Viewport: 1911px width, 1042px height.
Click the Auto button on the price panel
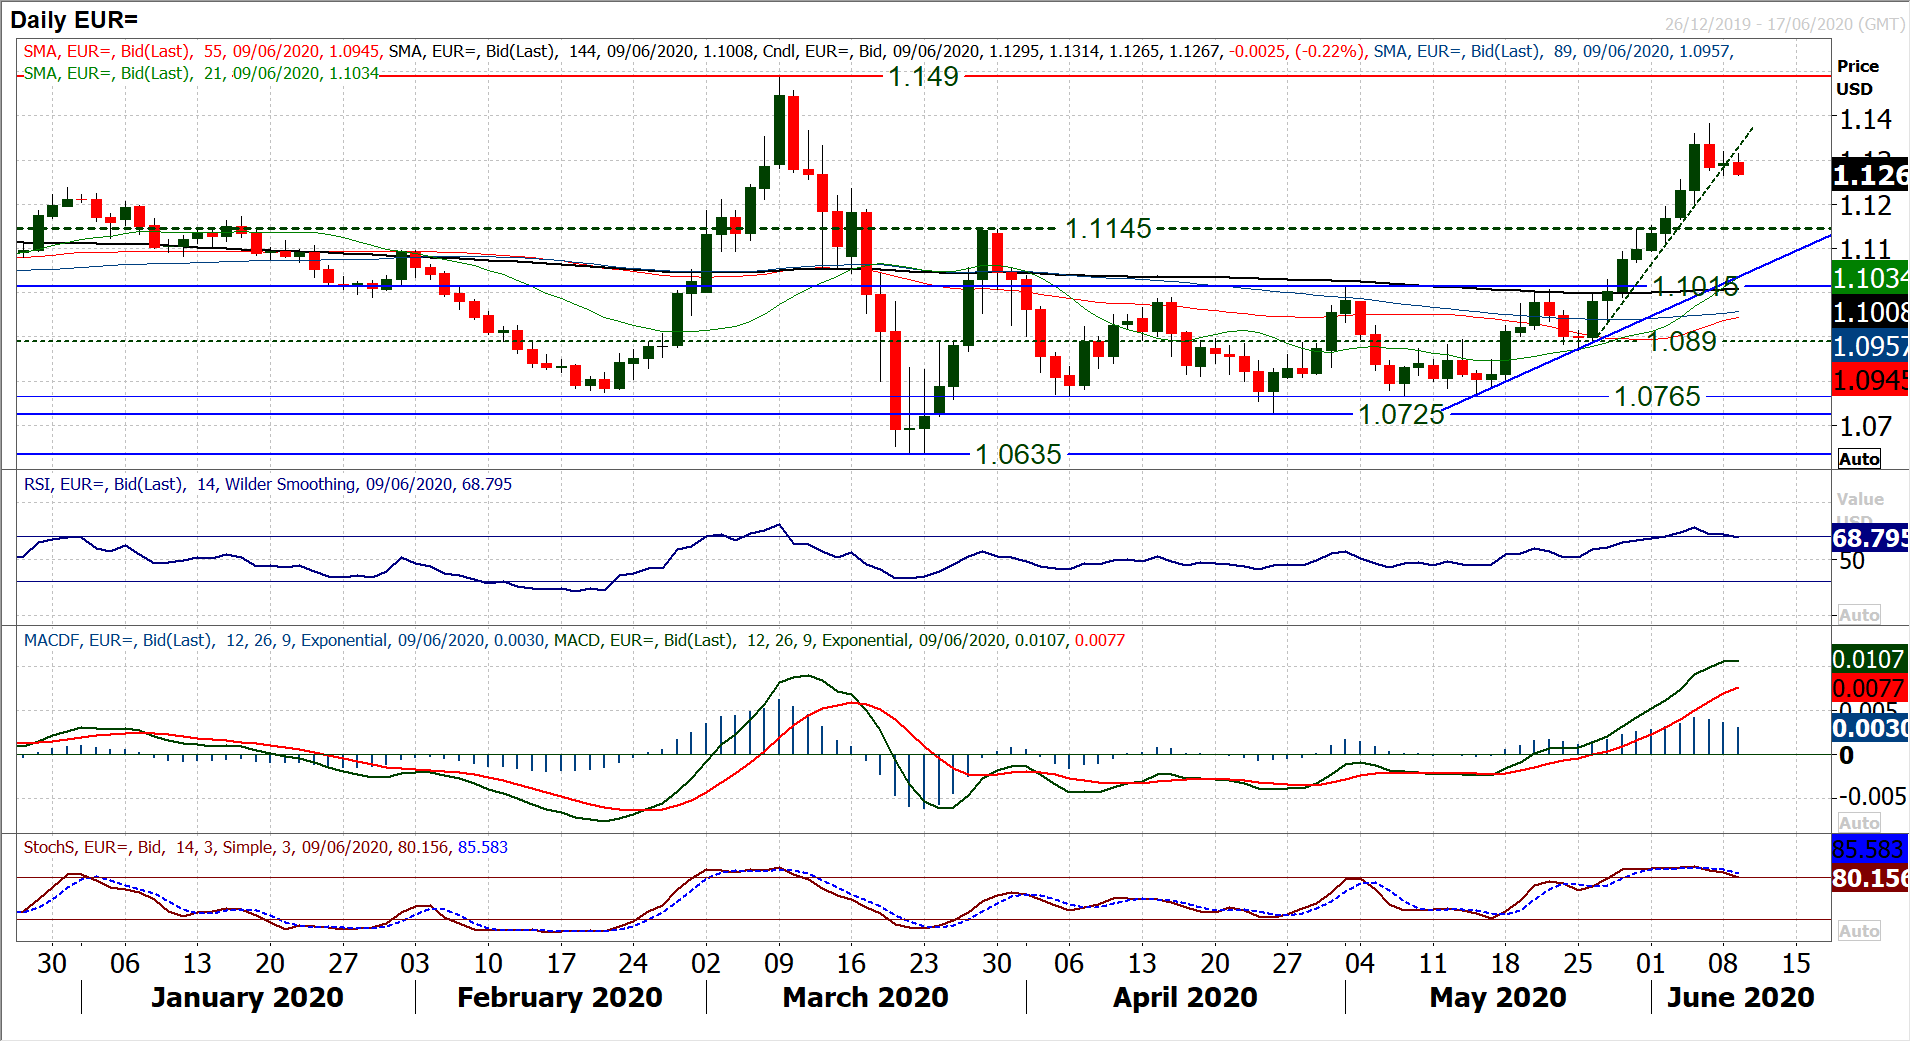[x=1859, y=459]
